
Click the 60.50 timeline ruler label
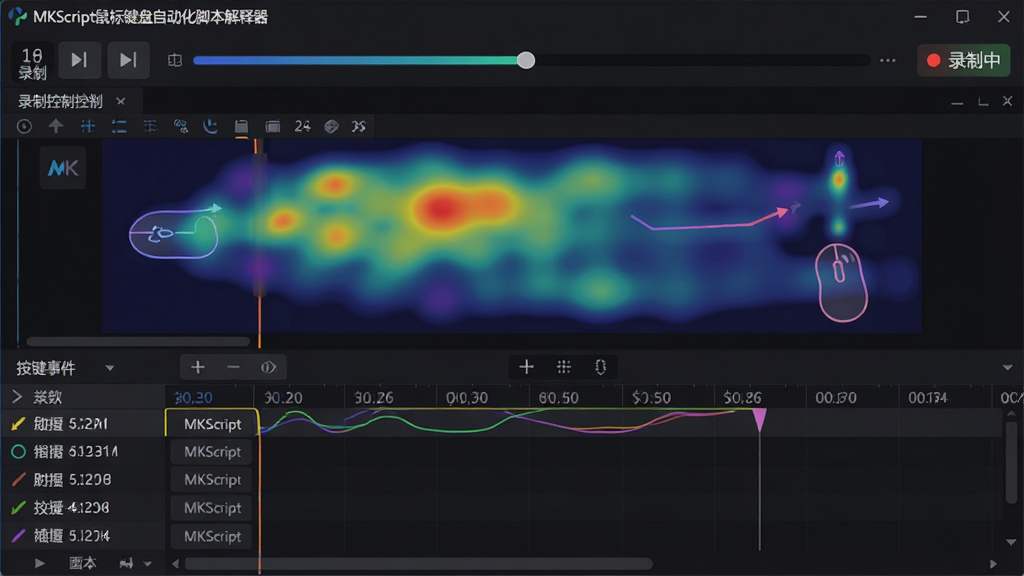[558, 397]
